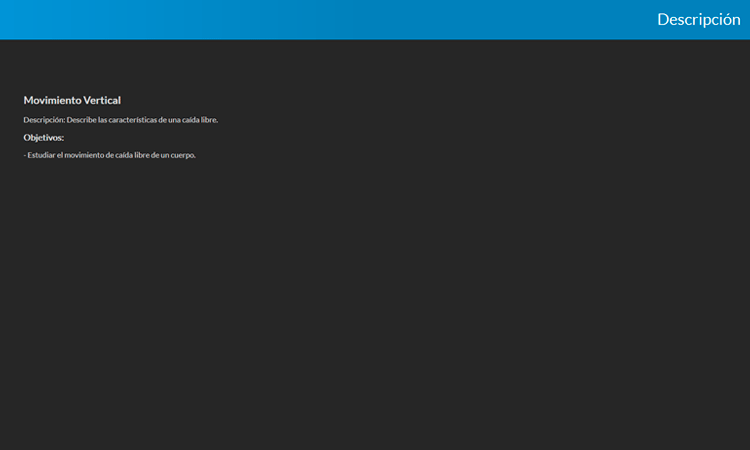Click the word 'cuerpo.' ending the objective
Image resolution: width=750 pixels, height=450 pixels.
183,155
